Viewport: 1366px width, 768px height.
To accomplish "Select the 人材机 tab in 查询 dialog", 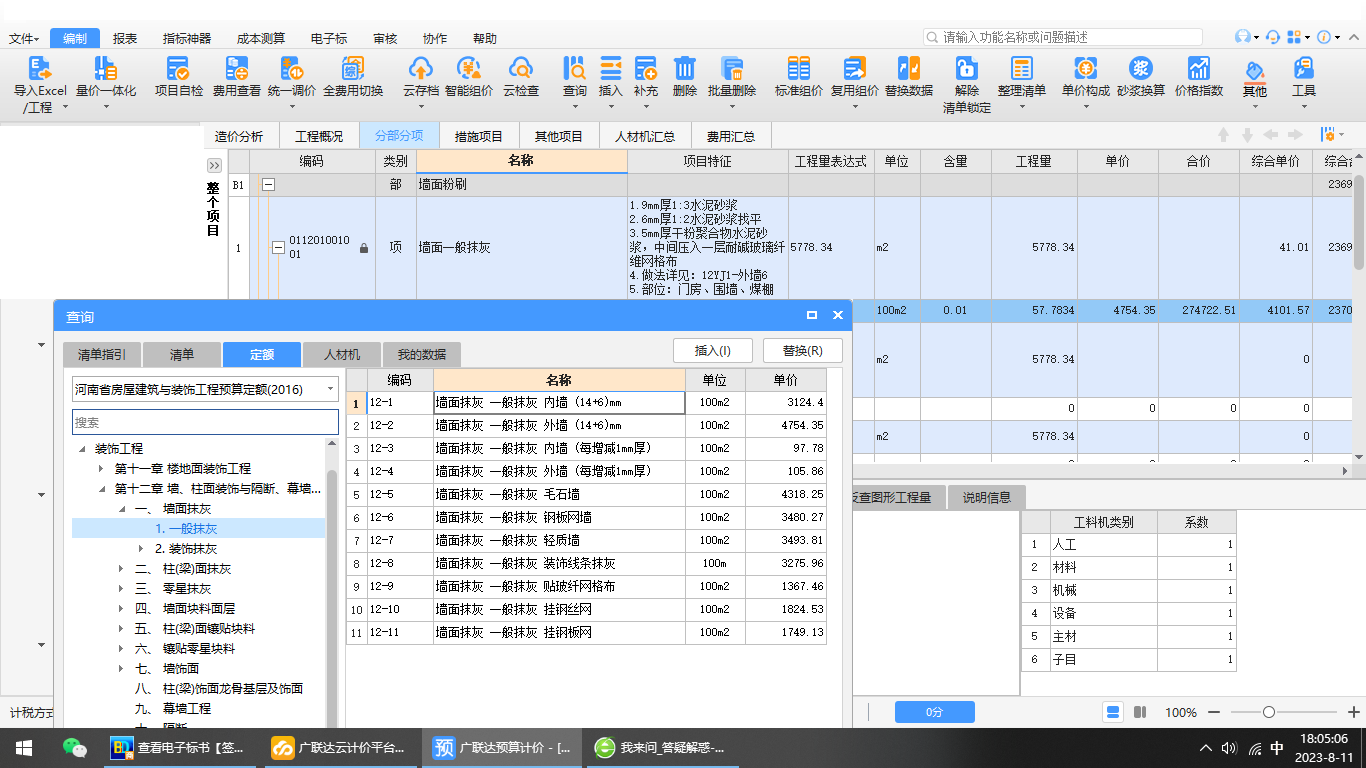I will pyautogui.click(x=342, y=354).
